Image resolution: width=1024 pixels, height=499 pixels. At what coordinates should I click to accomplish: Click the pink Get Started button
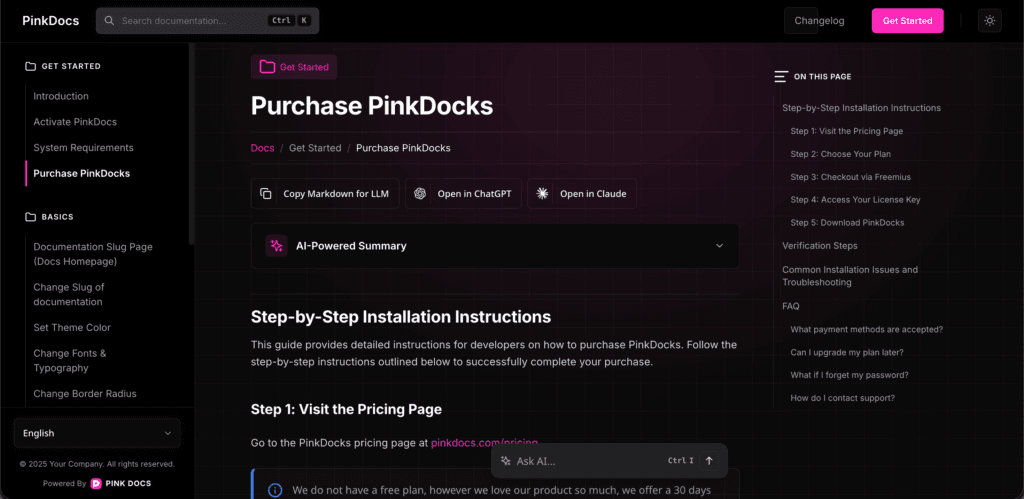907,21
